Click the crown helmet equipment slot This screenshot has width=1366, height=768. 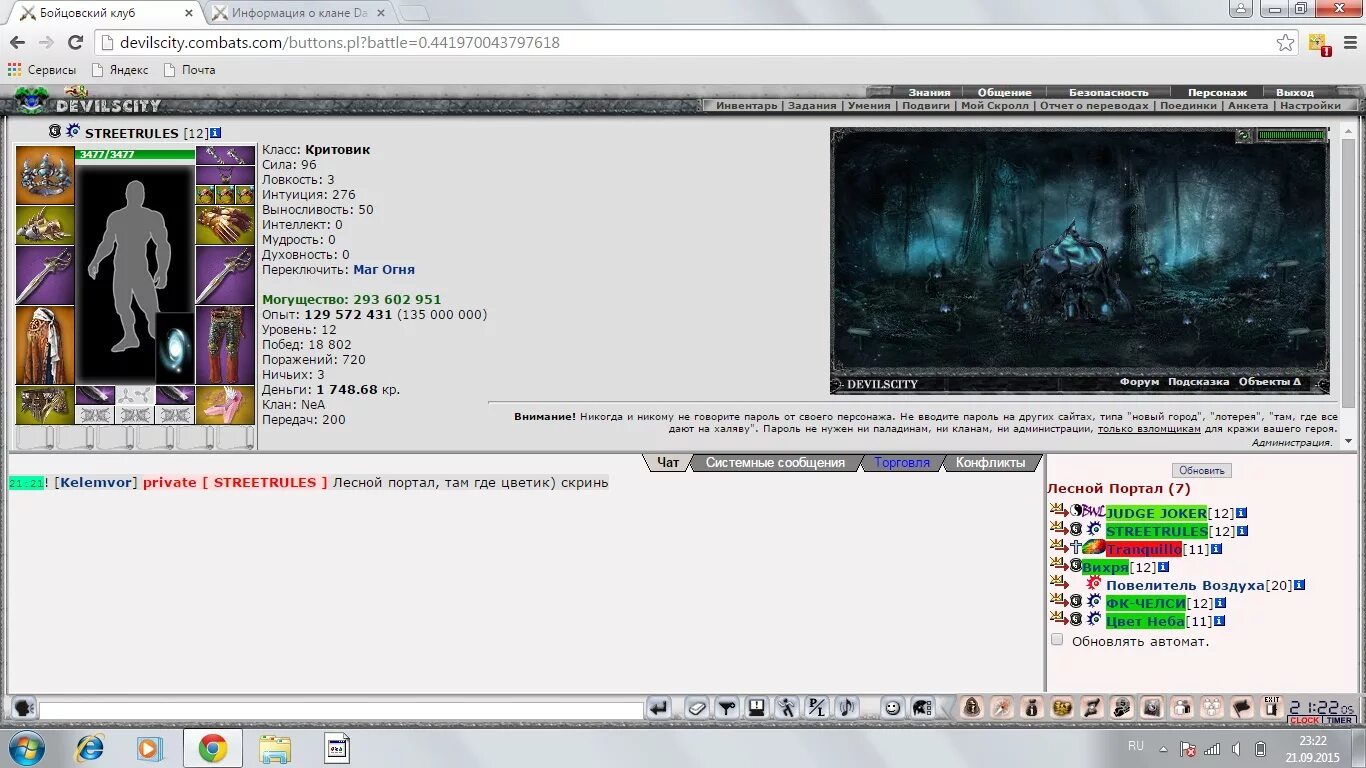point(45,175)
